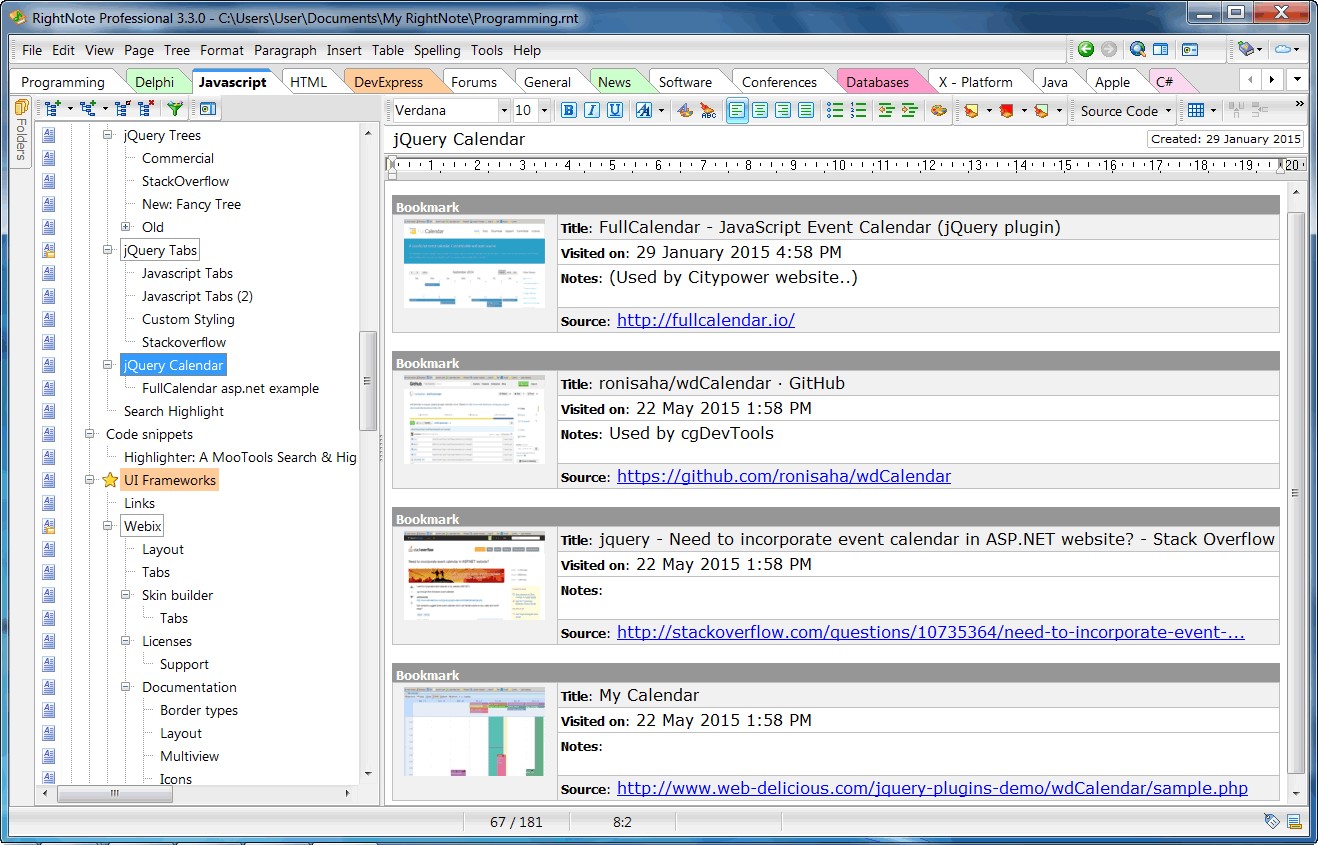The width and height of the screenshot is (1318, 845).
Task: Increase paragraph indent
Action: tap(909, 111)
